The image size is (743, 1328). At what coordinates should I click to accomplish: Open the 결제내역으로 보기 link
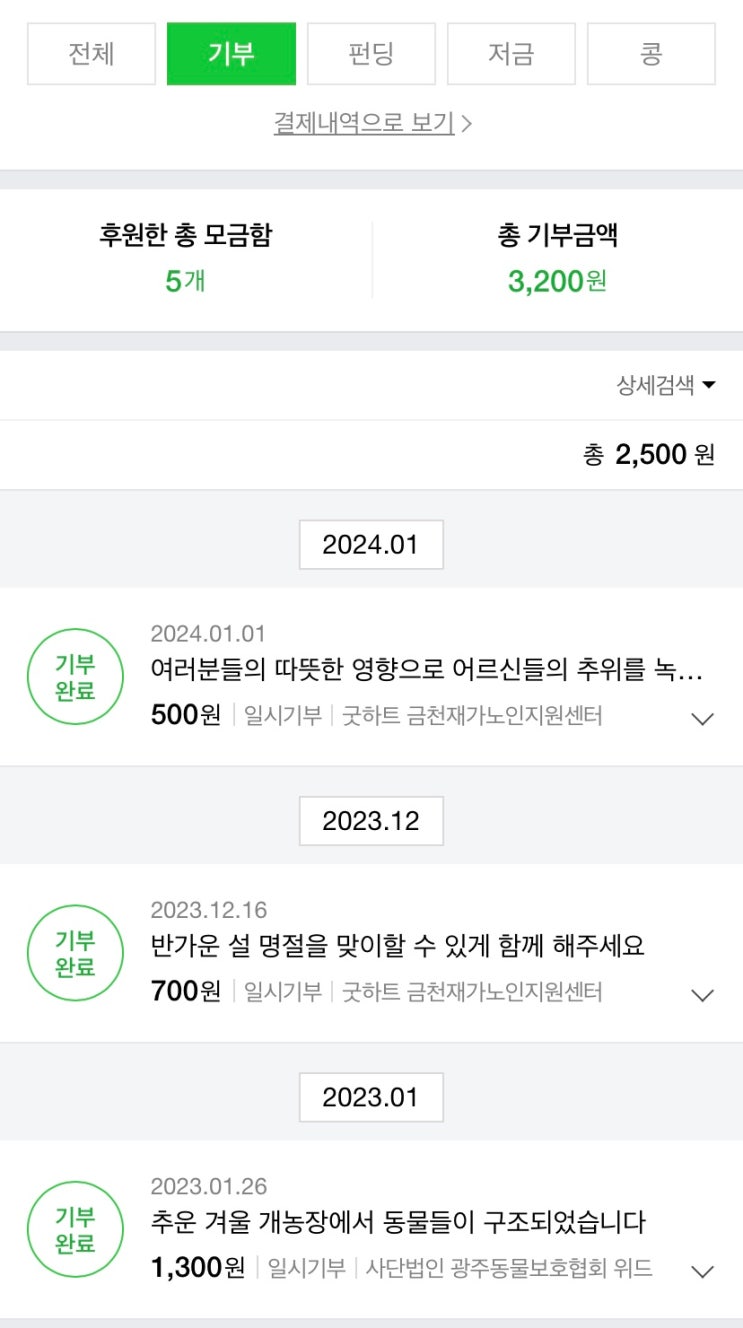[x=372, y=123]
